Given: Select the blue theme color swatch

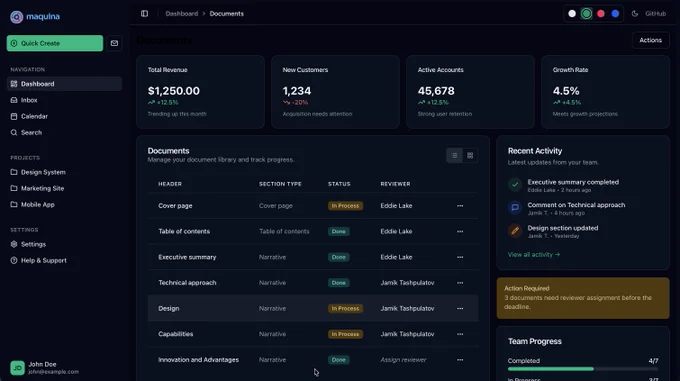Looking at the screenshot, I should tap(615, 13).
